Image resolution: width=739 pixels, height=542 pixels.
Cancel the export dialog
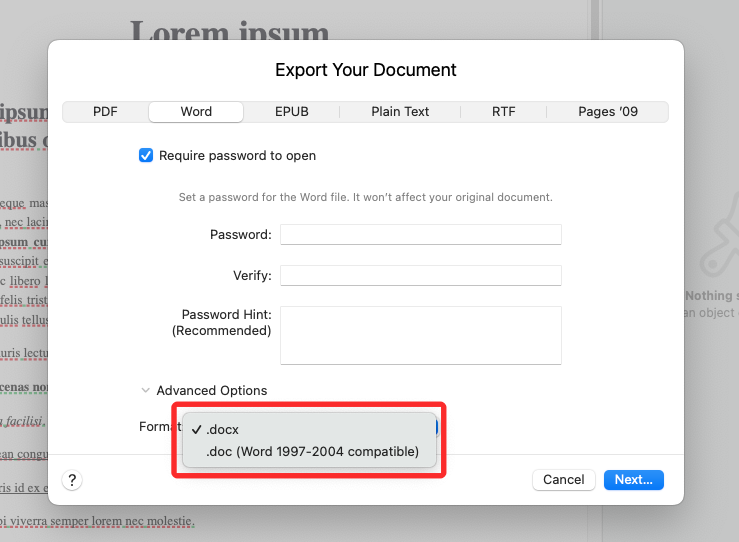(564, 480)
